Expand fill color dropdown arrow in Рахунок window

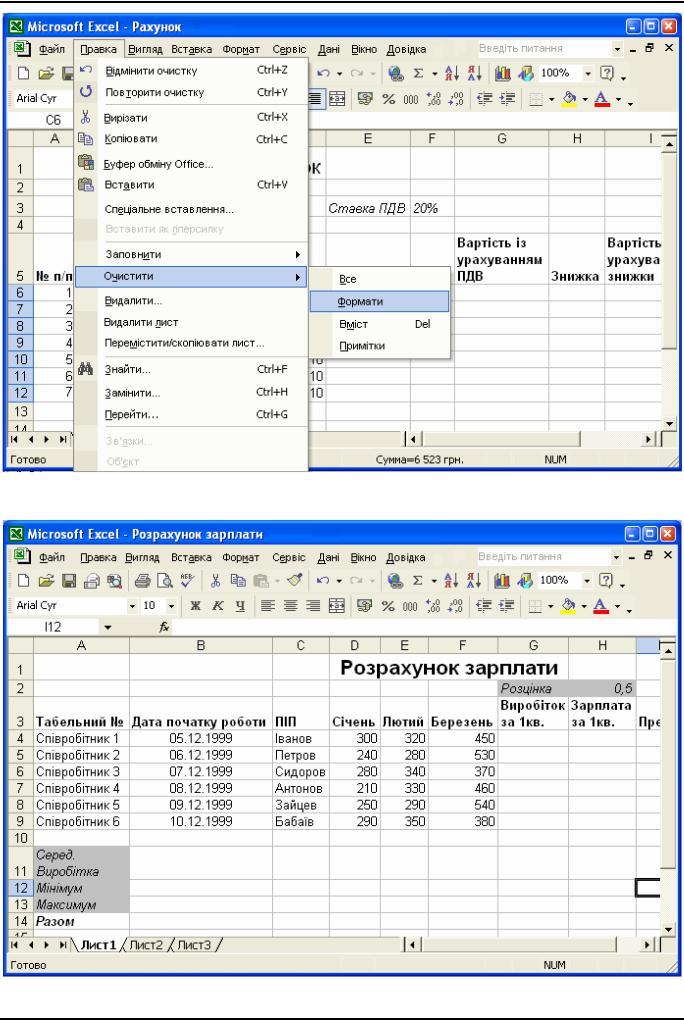[x=584, y=100]
